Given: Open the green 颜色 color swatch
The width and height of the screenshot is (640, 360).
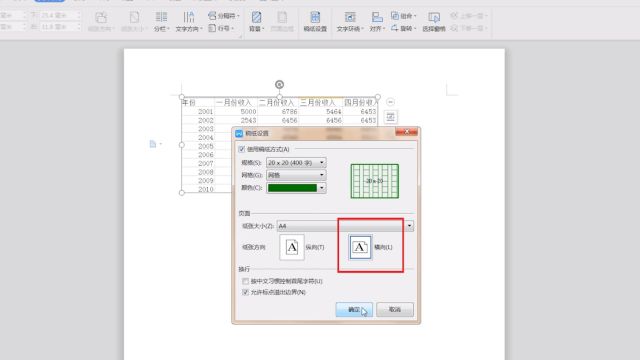Looking at the screenshot, I should point(296,188).
